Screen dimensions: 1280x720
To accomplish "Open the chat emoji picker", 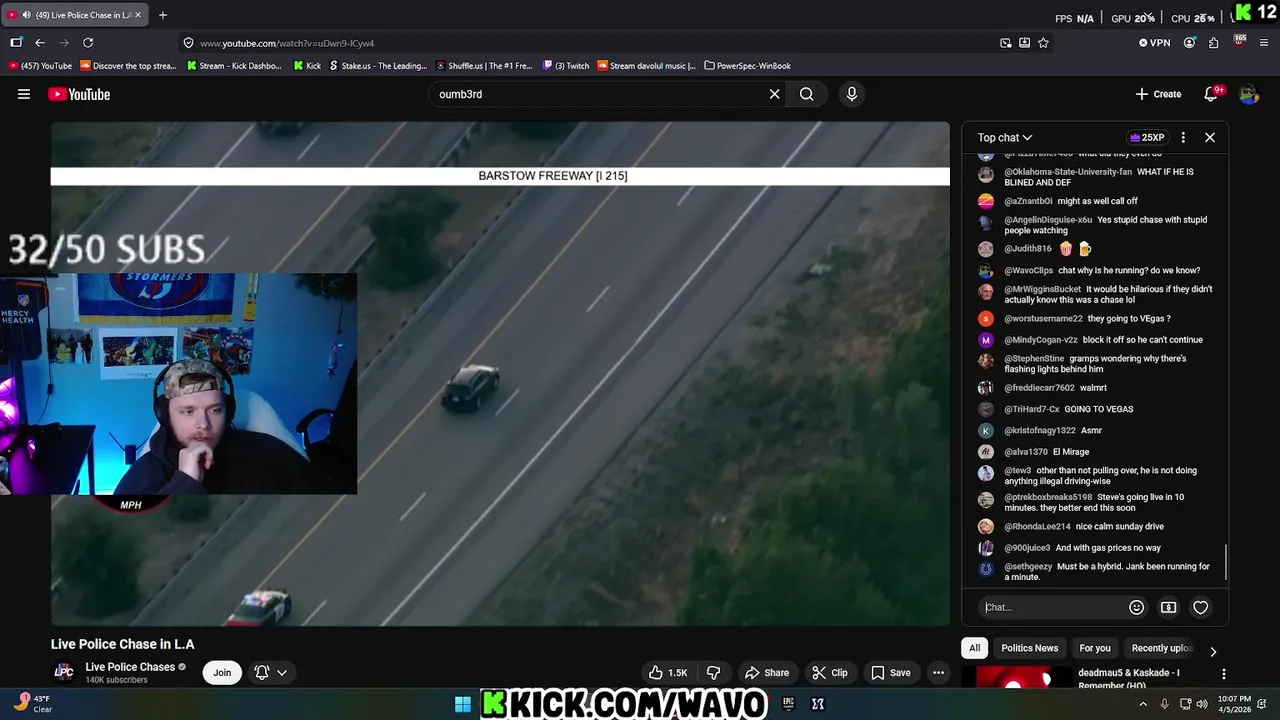I will [1136, 607].
